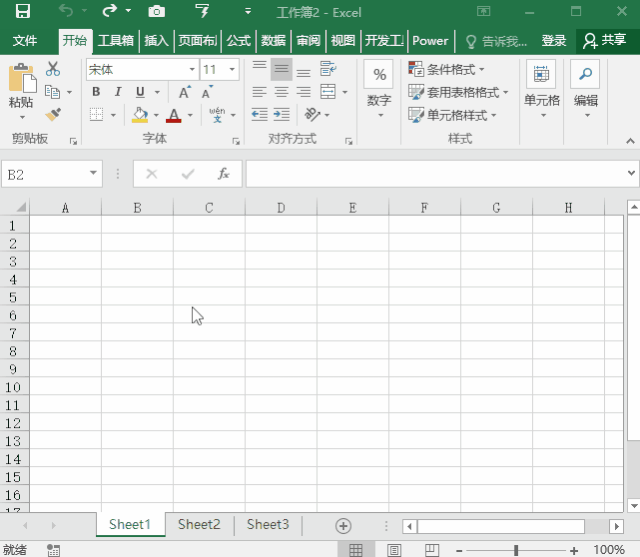Apply cell borders using the border icon
Screen dimensions: 640x557
[x=96, y=115]
